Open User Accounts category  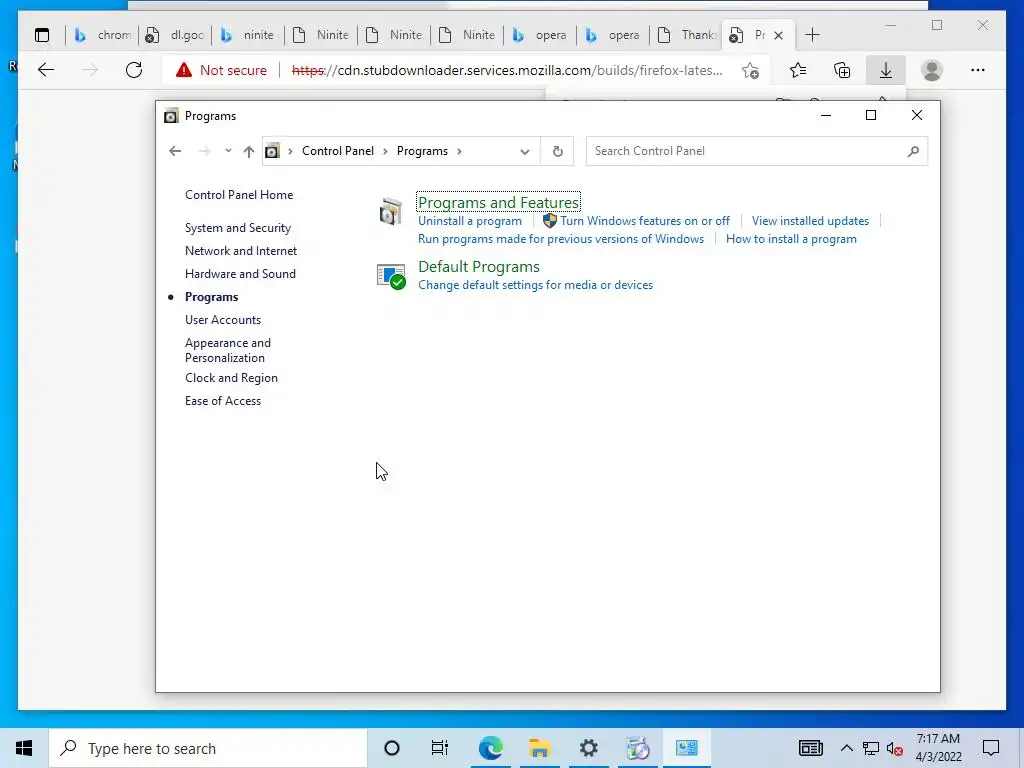tap(223, 320)
